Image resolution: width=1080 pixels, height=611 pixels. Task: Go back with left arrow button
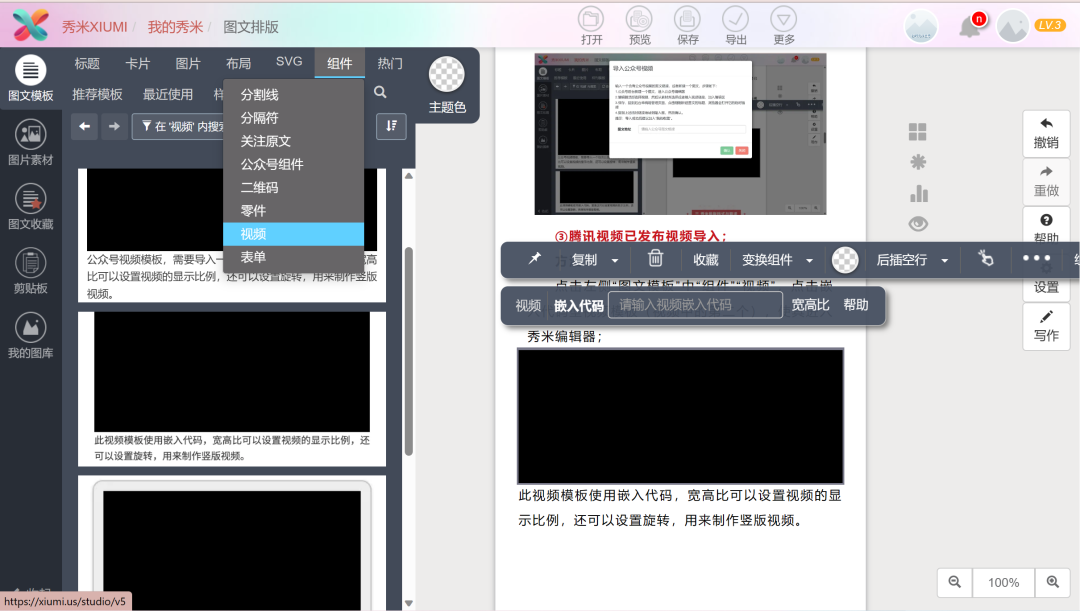(85, 126)
